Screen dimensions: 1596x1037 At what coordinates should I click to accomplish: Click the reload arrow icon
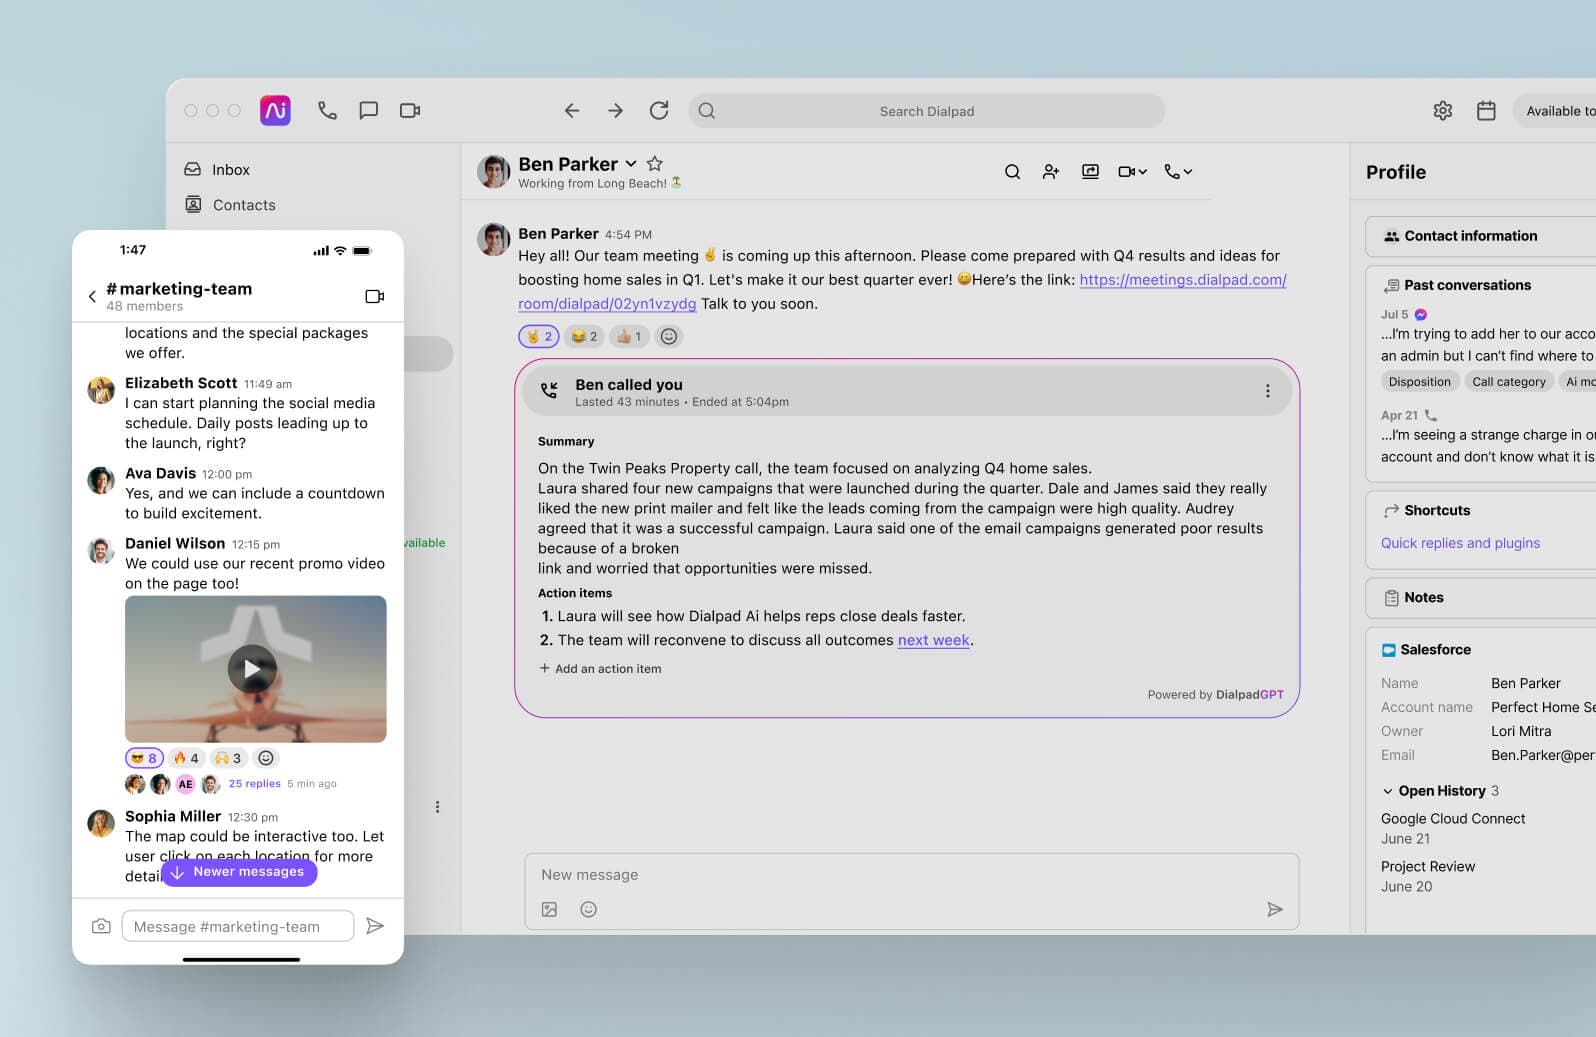pyautogui.click(x=658, y=111)
